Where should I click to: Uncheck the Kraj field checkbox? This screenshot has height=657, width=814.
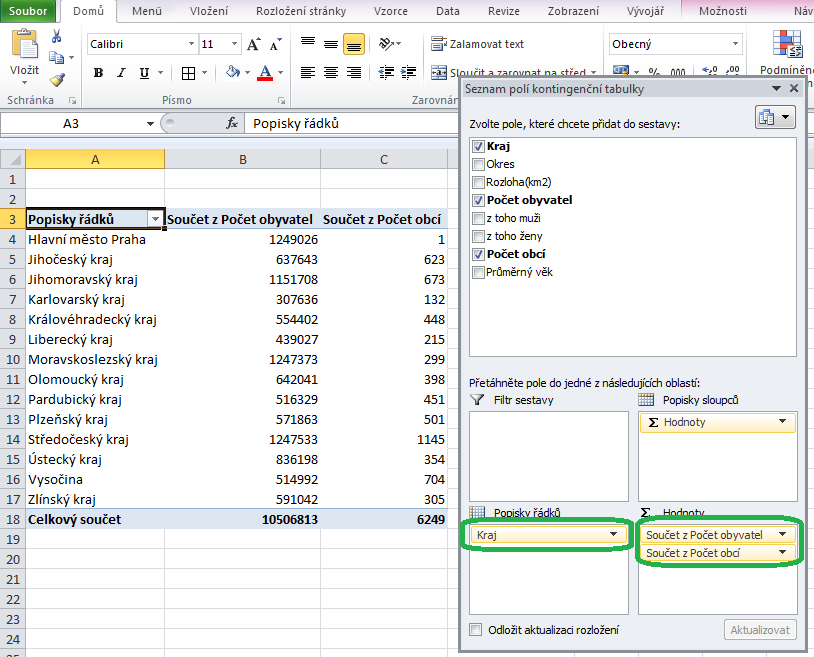click(x=478, y=147)
